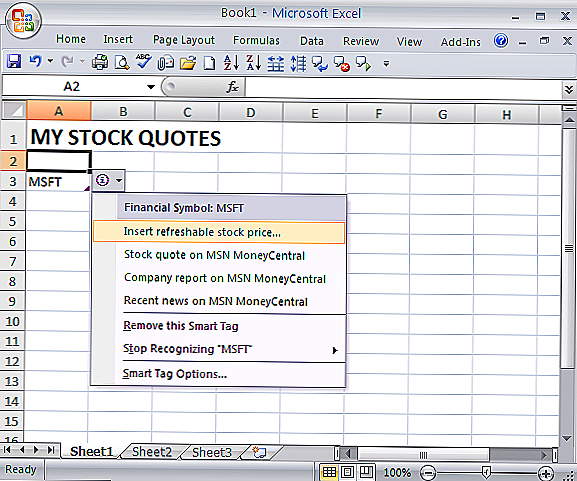The width and height of the screenshot is (577, 481).
Task: Switch to Sheet3 tab
Action: 212,452
